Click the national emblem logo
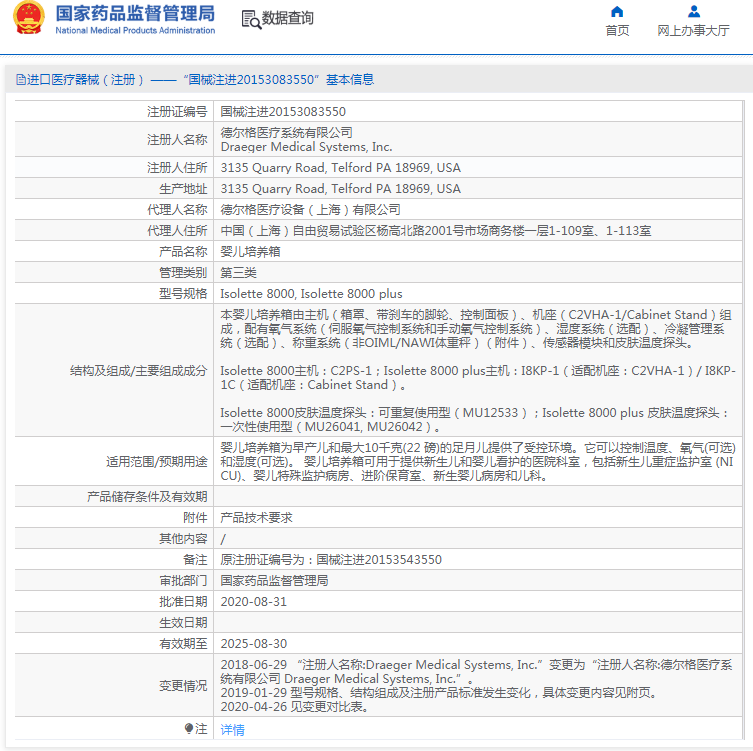The image size is (753, 751). 29,19
